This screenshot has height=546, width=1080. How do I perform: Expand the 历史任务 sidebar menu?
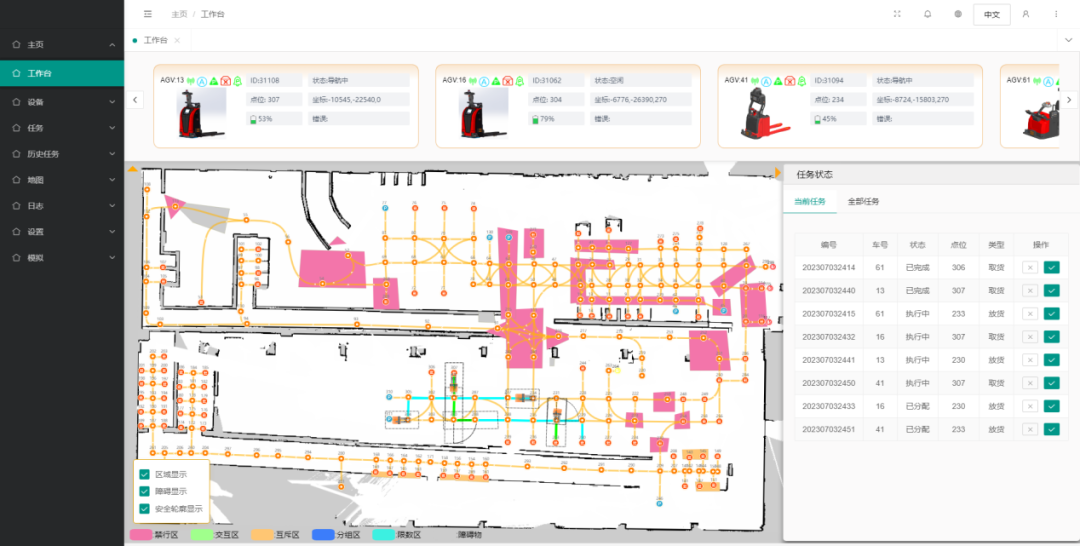tap(62, 154)
